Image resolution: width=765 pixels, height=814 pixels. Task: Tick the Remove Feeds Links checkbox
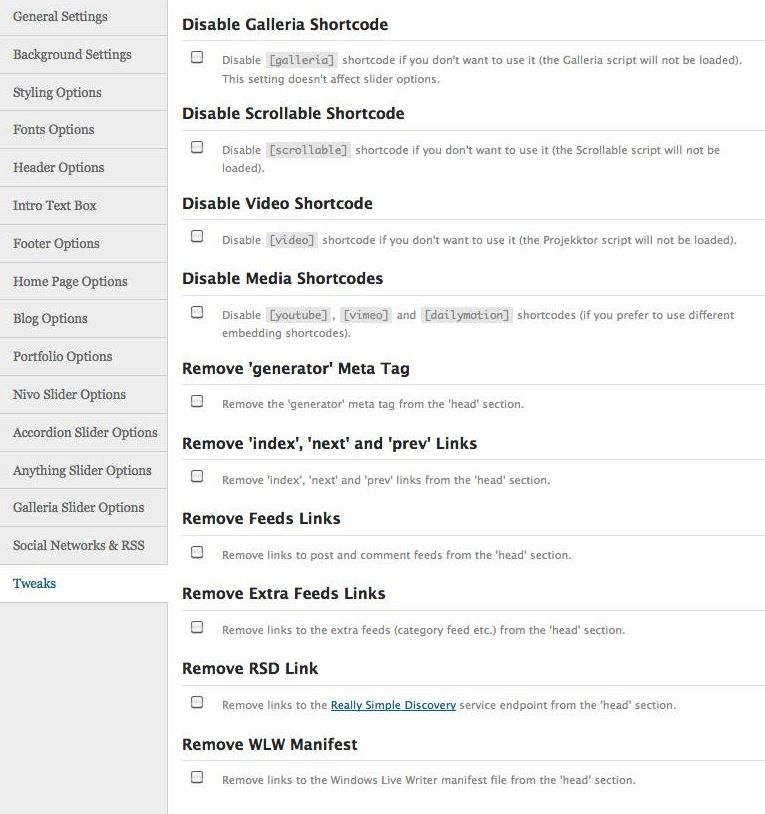coord(197,553)
